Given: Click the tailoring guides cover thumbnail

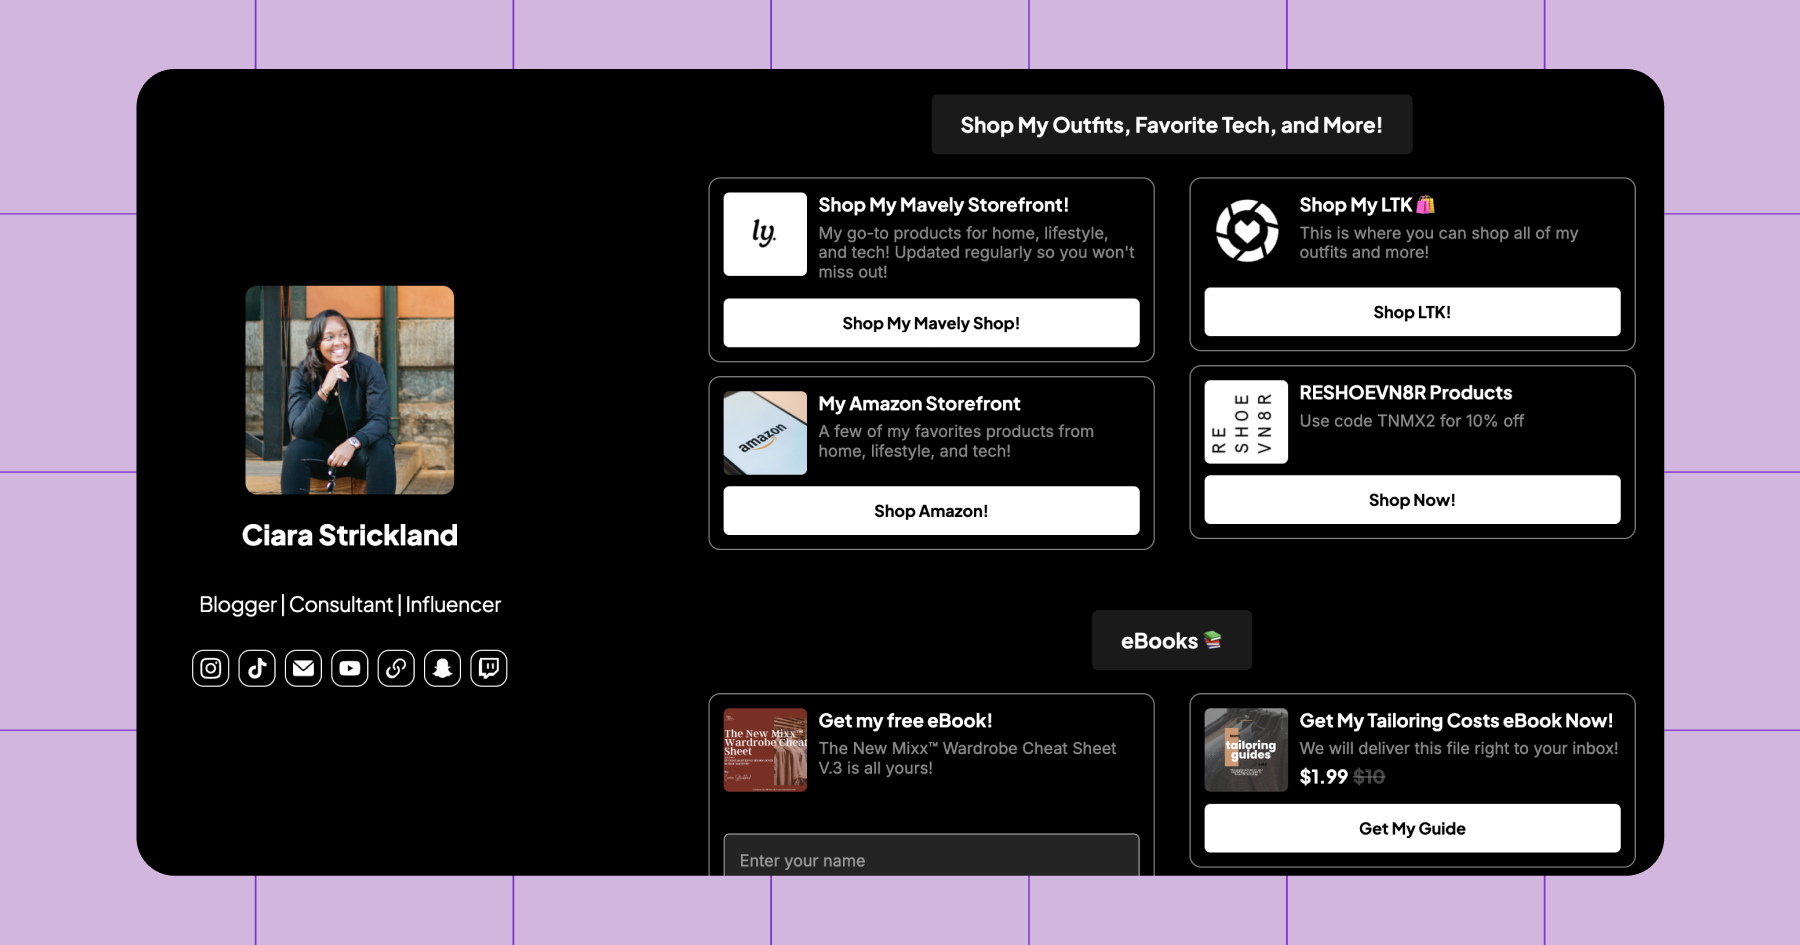Looking at the screenshot, I should [1246, 750].
